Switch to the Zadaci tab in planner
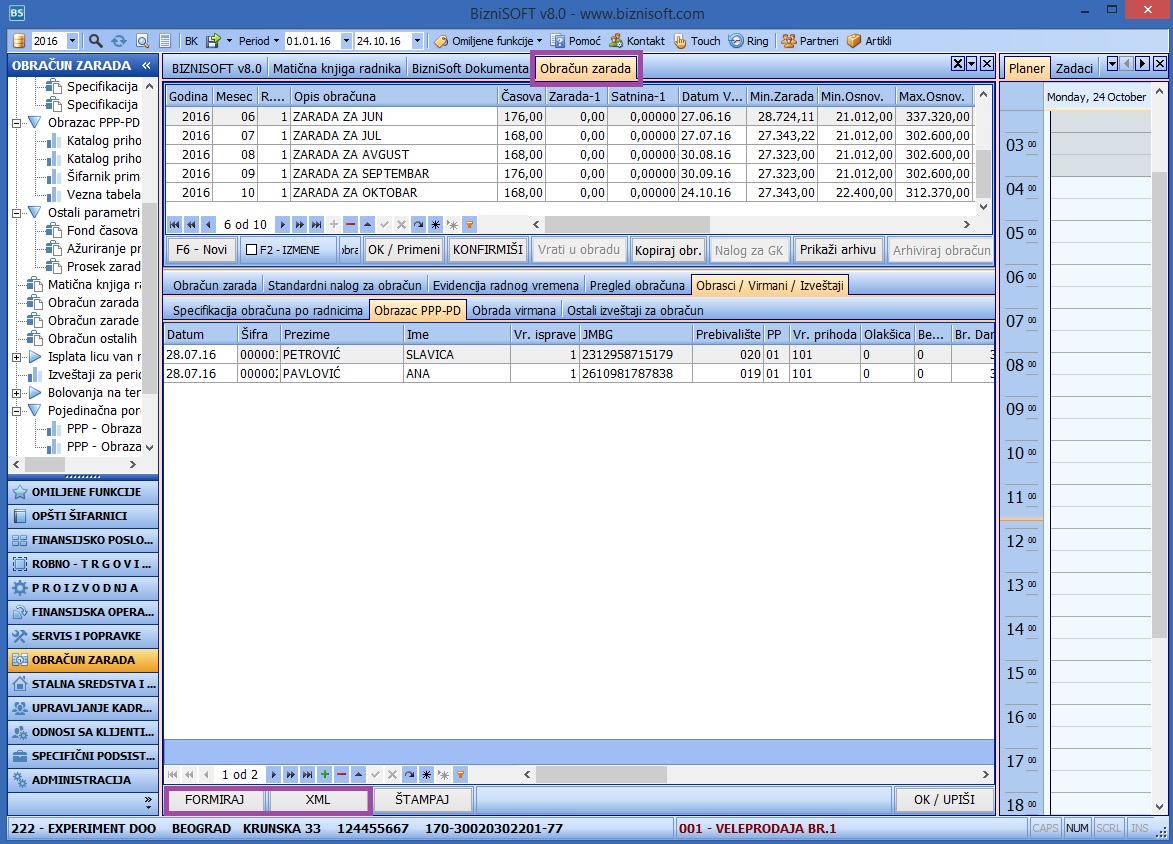 coord(1074,68)
